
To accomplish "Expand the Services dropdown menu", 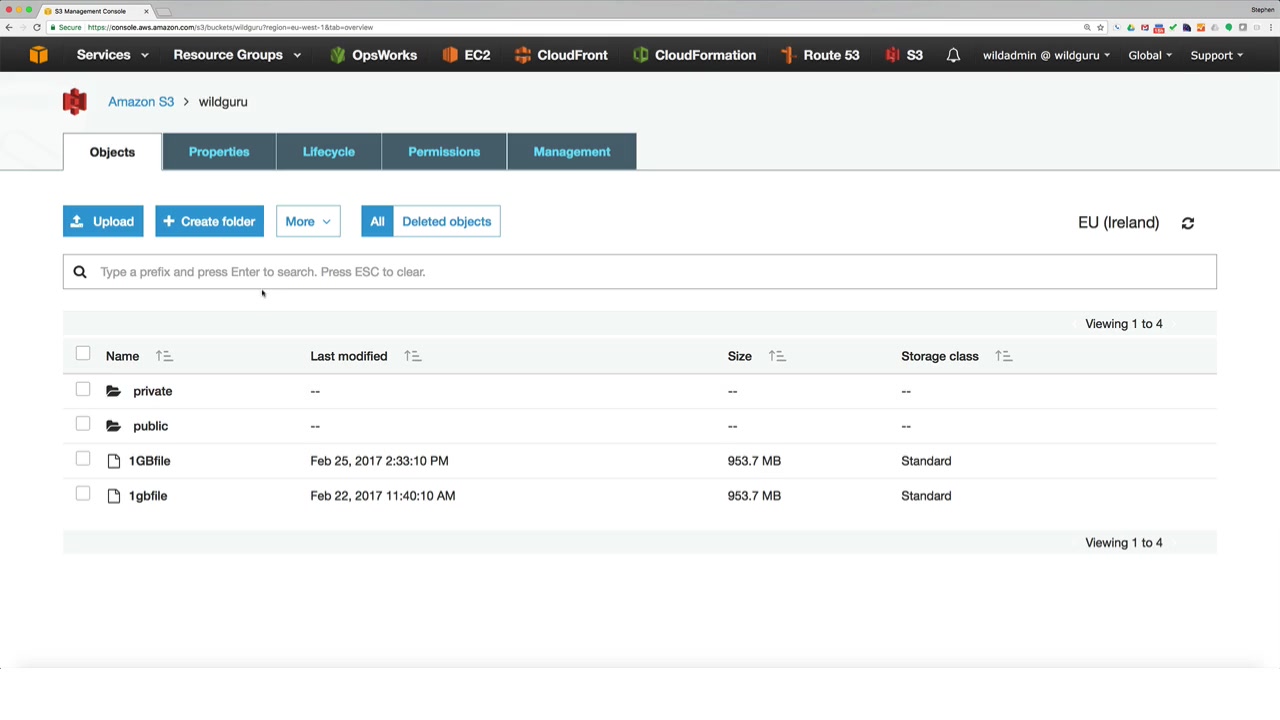I will [112, 55].
